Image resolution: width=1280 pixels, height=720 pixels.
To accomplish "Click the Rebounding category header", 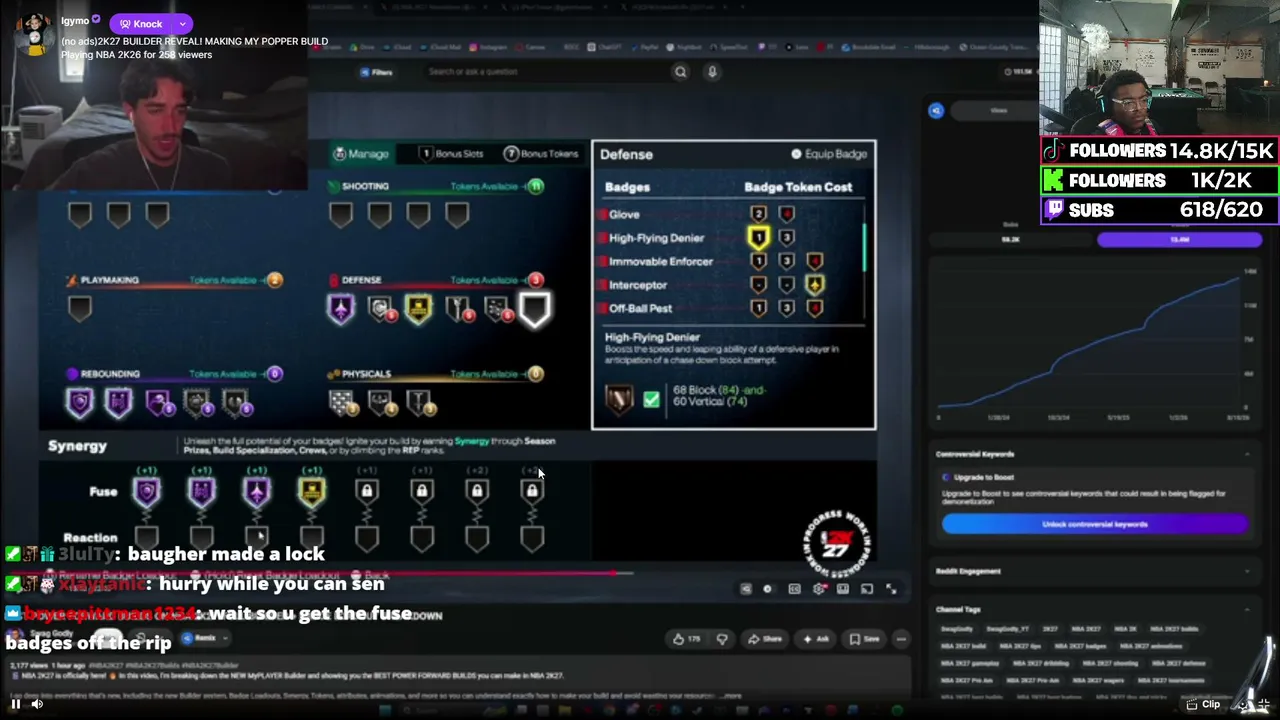I will tap(109, 374).
